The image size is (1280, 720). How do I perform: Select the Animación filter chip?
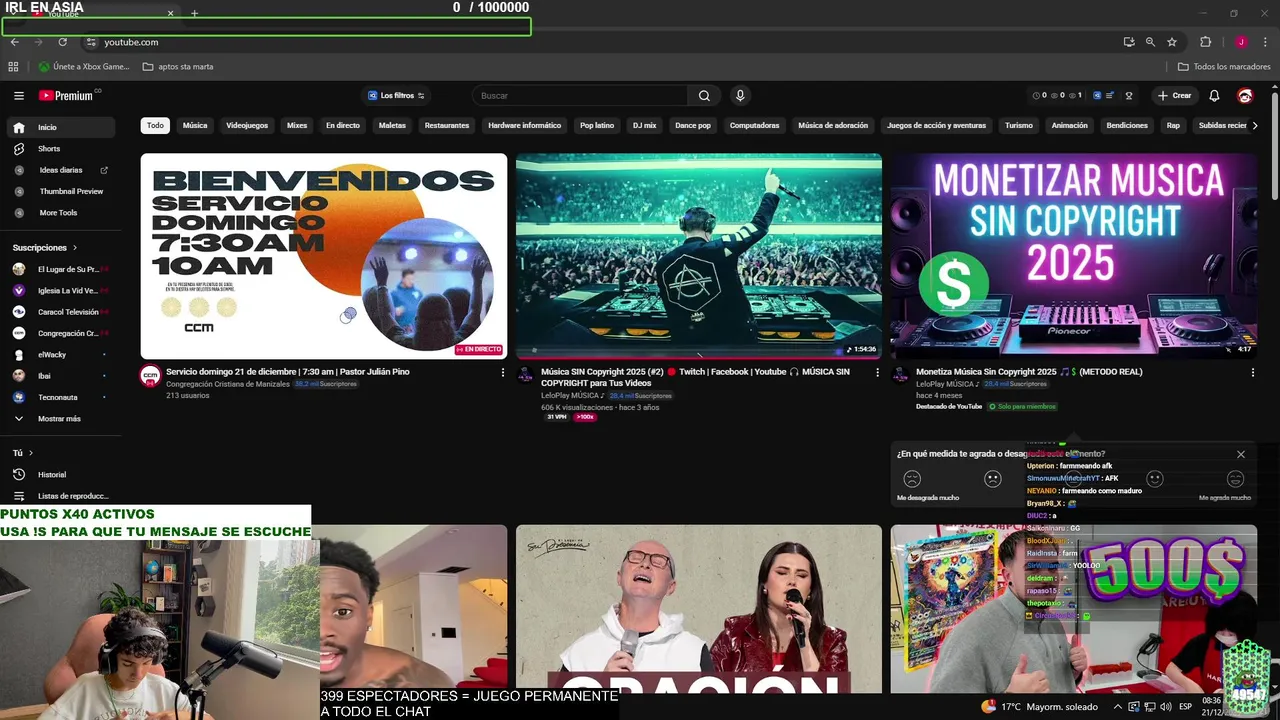(1069, 126)
